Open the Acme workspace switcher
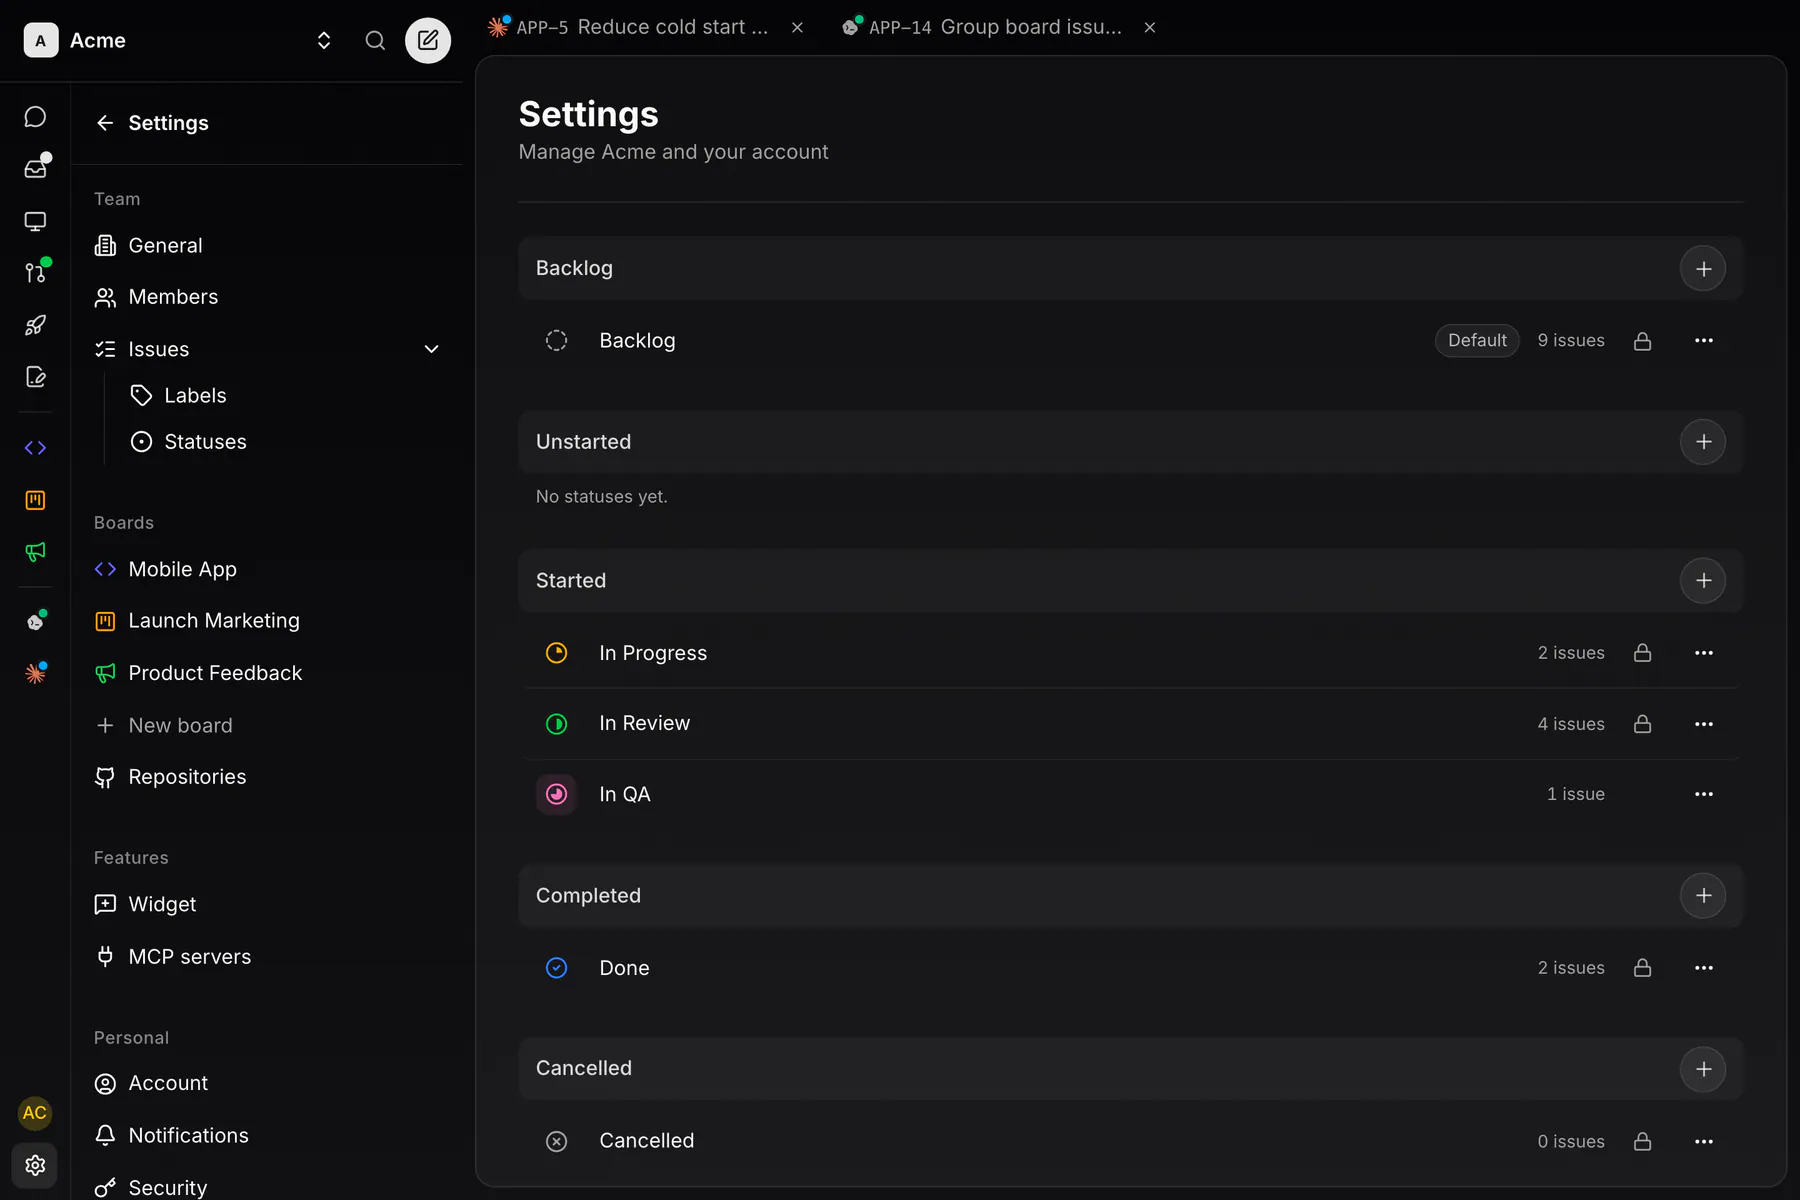 pyautogui.click(x=178, y=40)
